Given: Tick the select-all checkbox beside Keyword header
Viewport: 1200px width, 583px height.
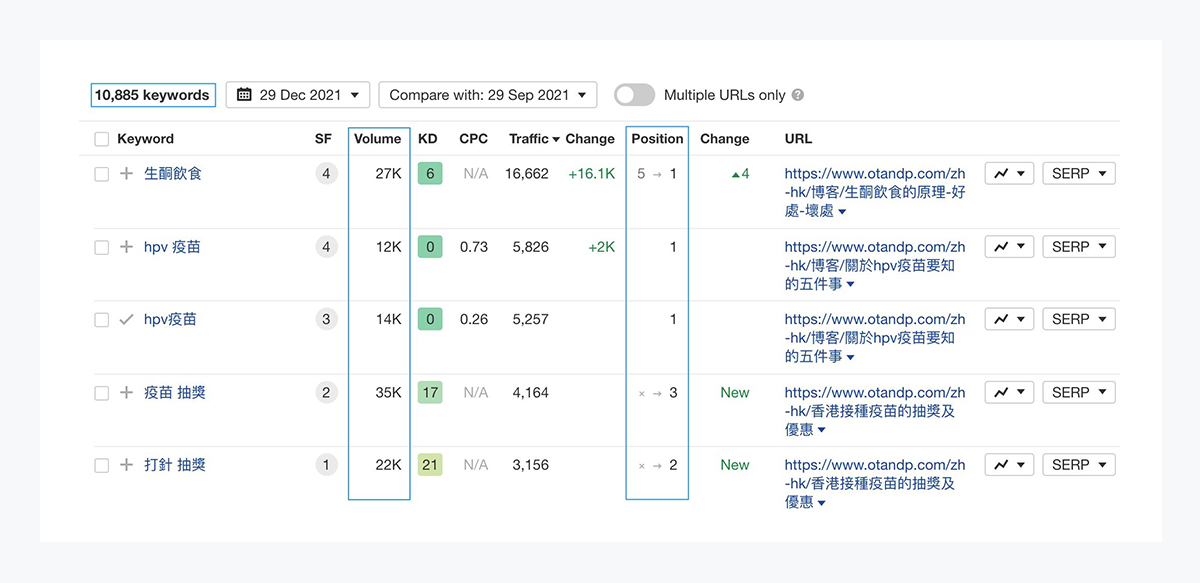Looking at the screenshot, I should (x=101, y=139).
